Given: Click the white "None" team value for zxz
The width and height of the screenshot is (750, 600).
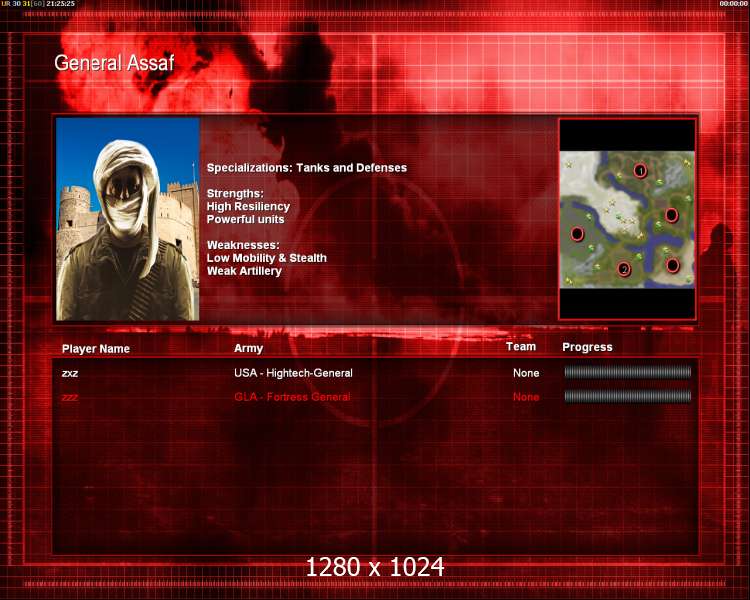Looking at the screenshot, I should [x=526, y=373].
